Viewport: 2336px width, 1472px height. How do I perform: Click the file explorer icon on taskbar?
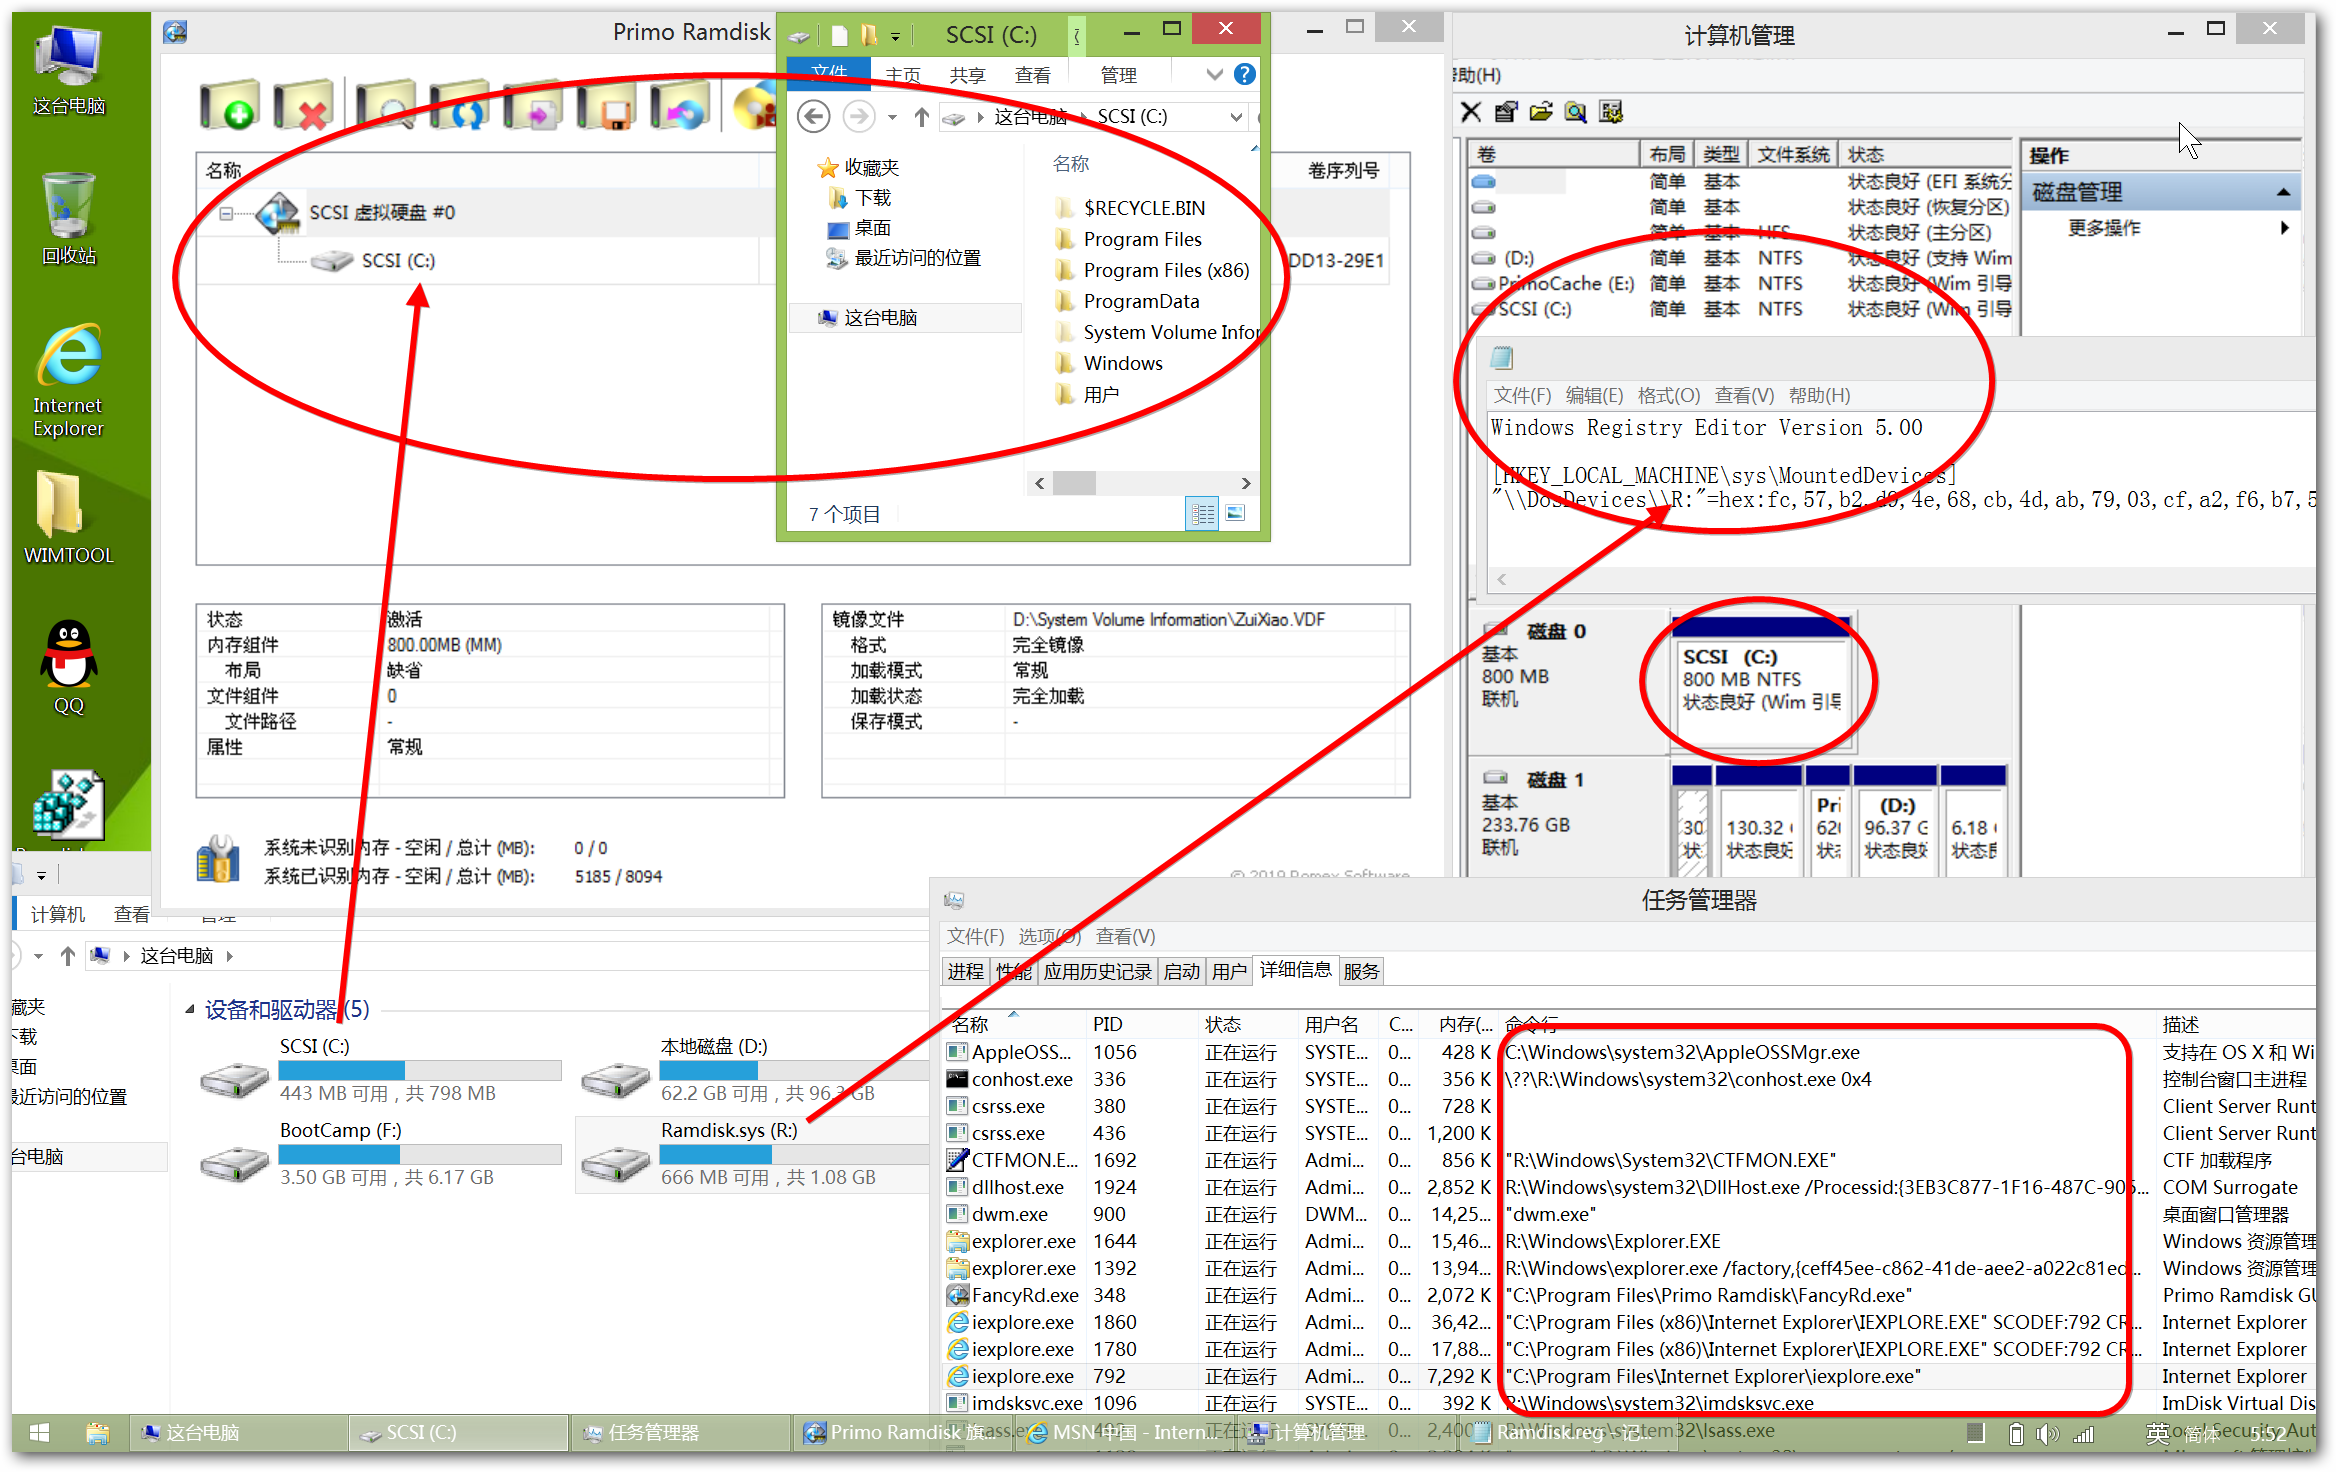[x=97, y=1432]
